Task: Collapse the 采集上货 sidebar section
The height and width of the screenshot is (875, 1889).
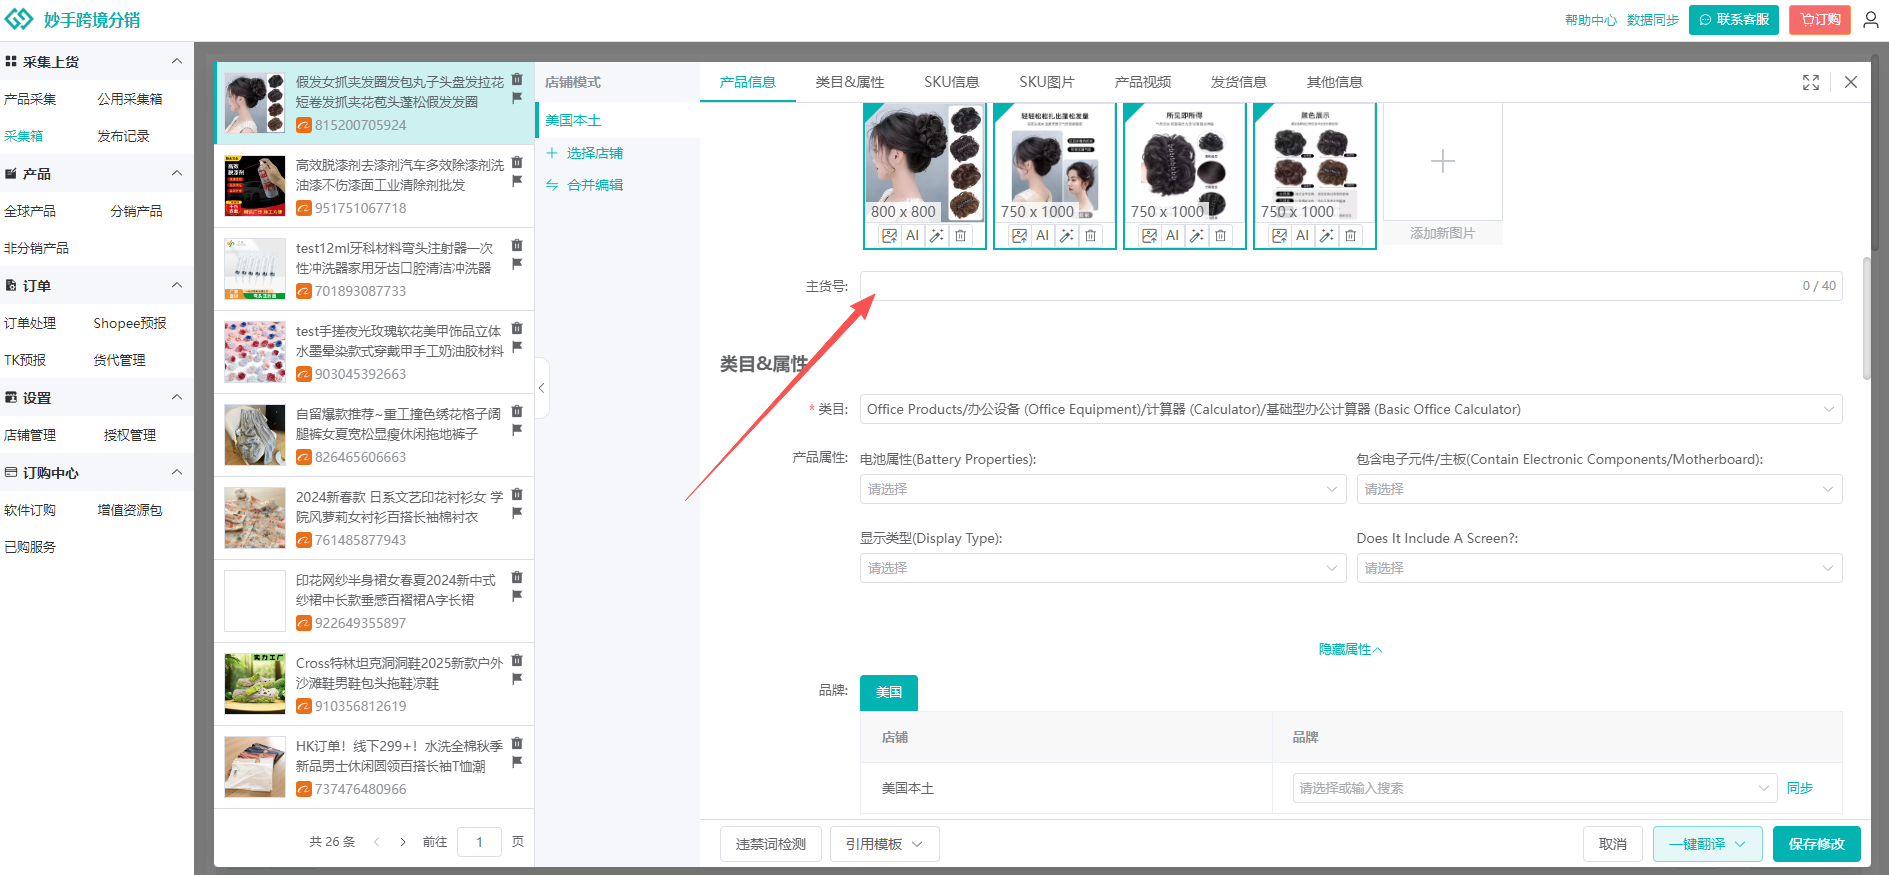Action: 177,61
